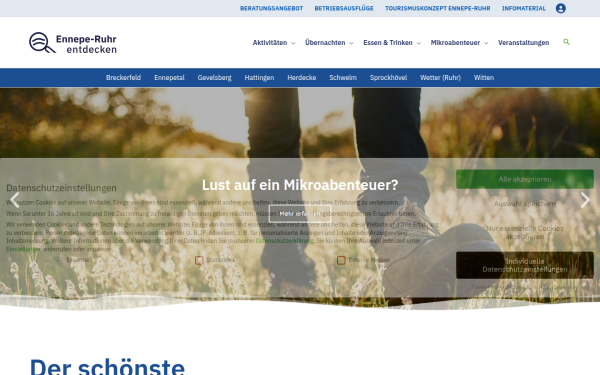Go to next slide arrow
The height and width of the screenshot is (375, 600).
click(585, 200)
